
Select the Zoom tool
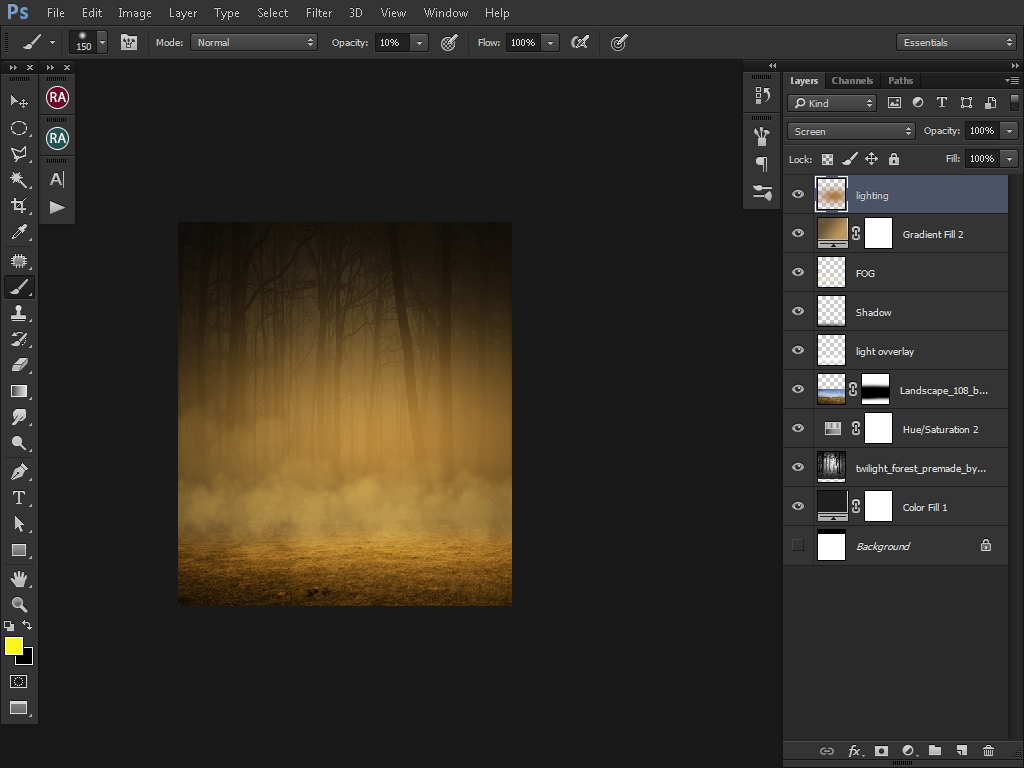click(18, 605)
